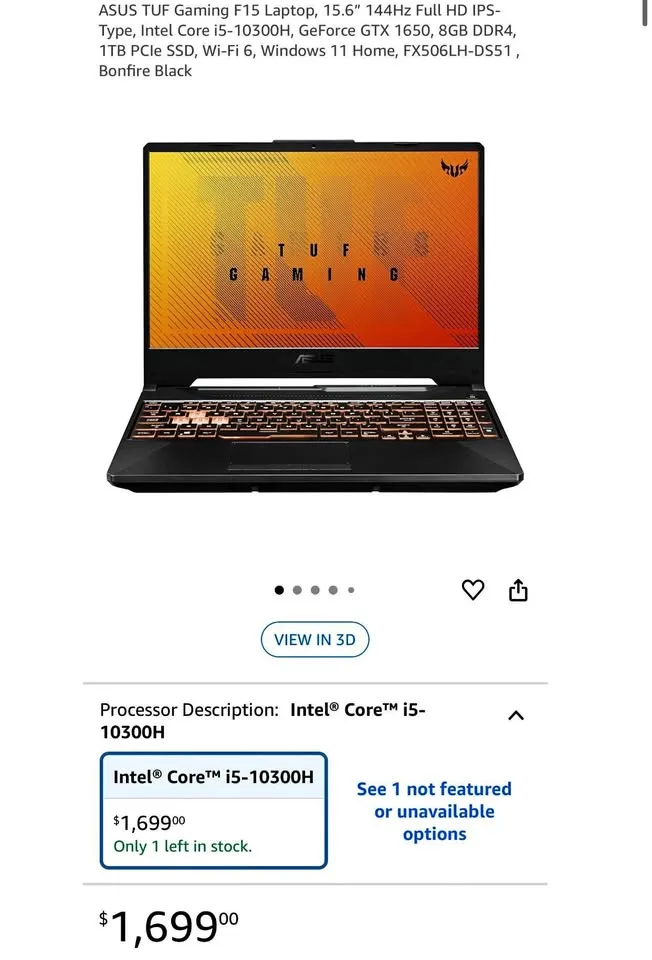
Task: Select the small fifth image carousel dot
Action: 351,590
